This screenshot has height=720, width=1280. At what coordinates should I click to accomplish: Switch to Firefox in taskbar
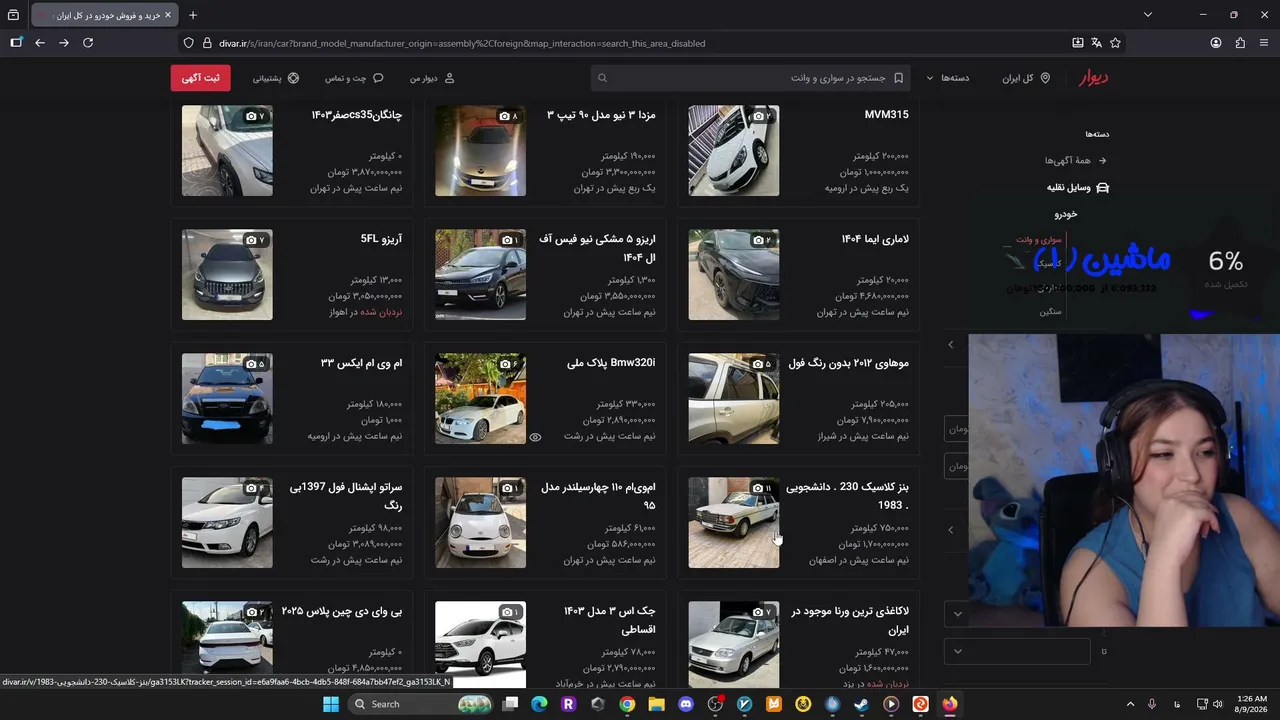point(949,704)
